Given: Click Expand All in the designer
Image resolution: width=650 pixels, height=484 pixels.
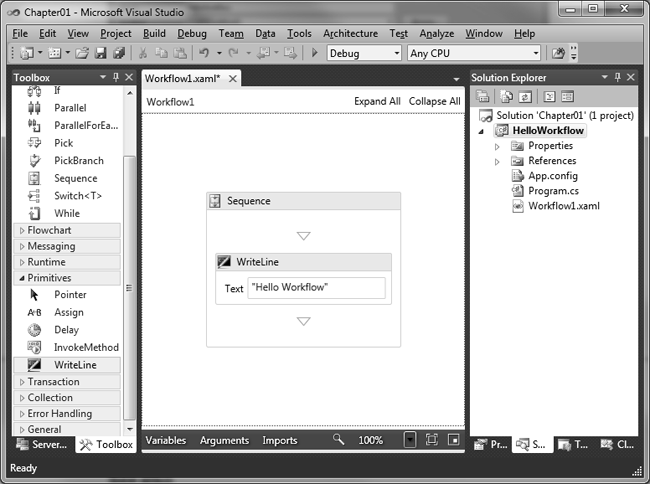Looking at the screenshot, I should coord(377,102).
